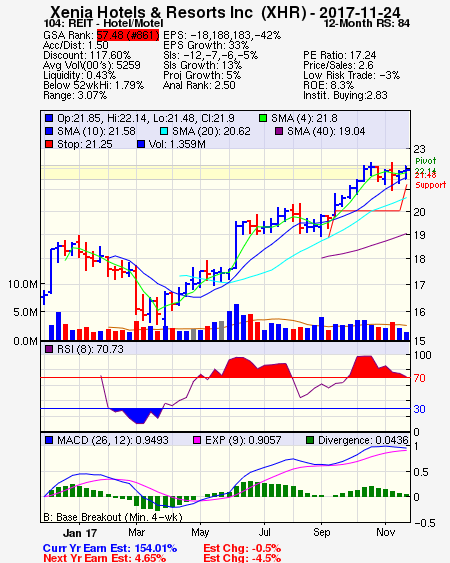This screenshot has height=563, width=450.
Task: Click the red Stop legend swatch
Action: (49, 144)
